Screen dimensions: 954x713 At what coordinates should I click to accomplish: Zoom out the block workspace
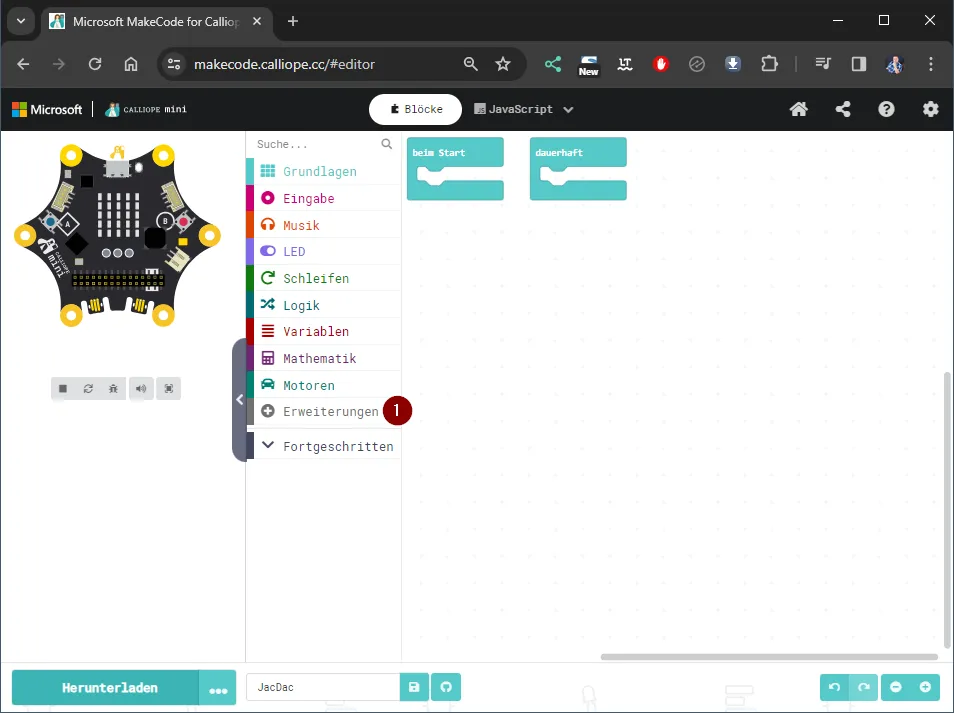(896, 688)
